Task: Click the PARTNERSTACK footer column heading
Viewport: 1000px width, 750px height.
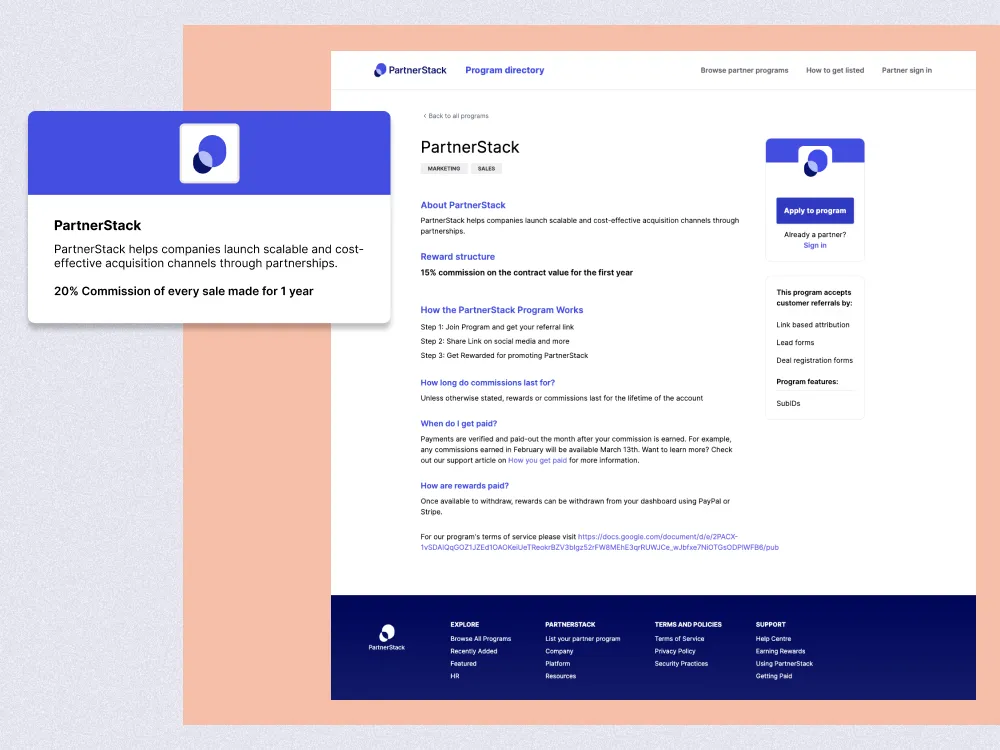Action: coord(570,624)
